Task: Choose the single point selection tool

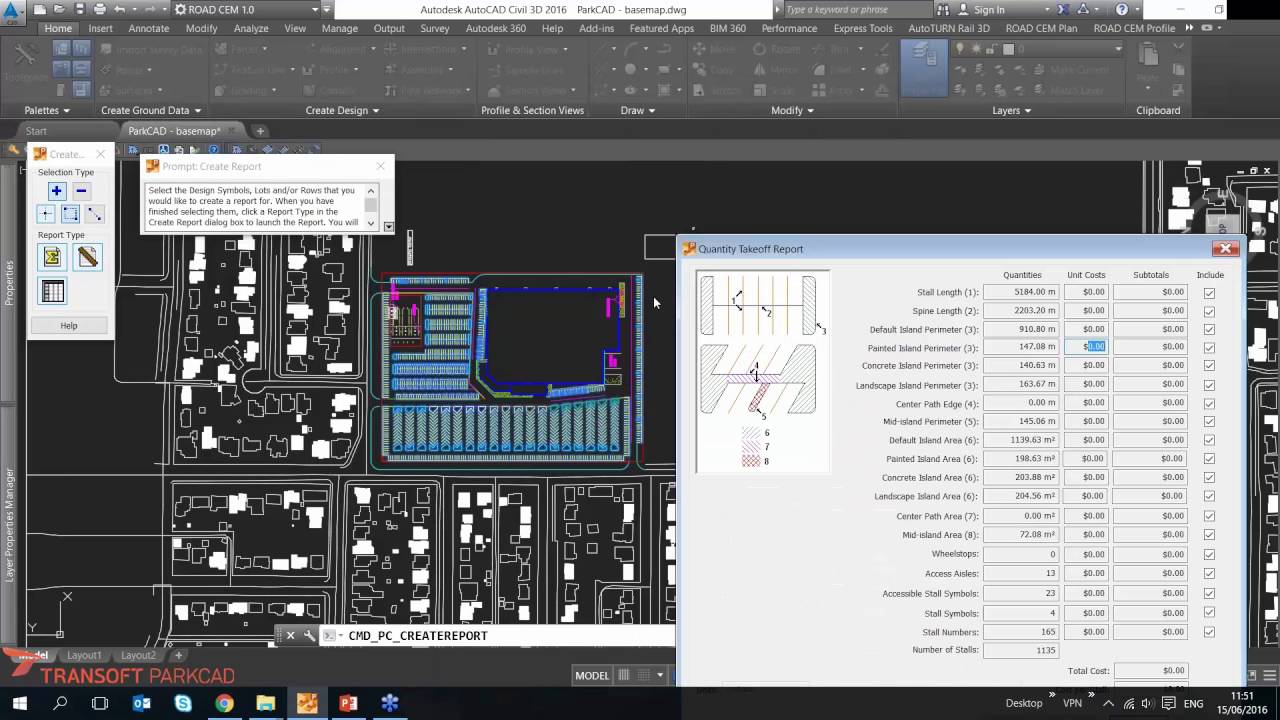Action: [46, 214]
